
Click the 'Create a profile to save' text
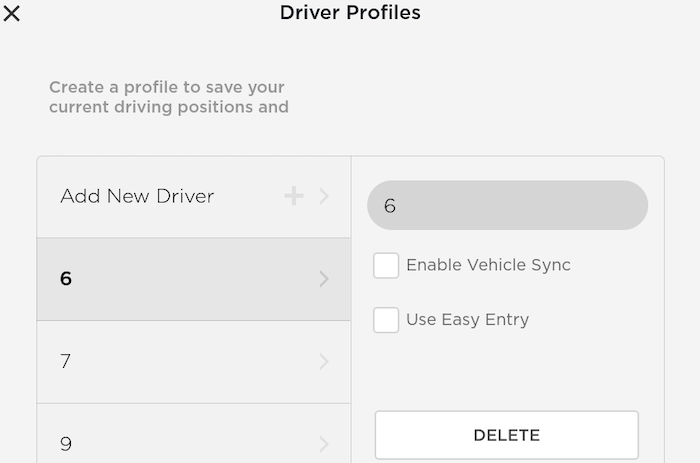coord(167,87)
